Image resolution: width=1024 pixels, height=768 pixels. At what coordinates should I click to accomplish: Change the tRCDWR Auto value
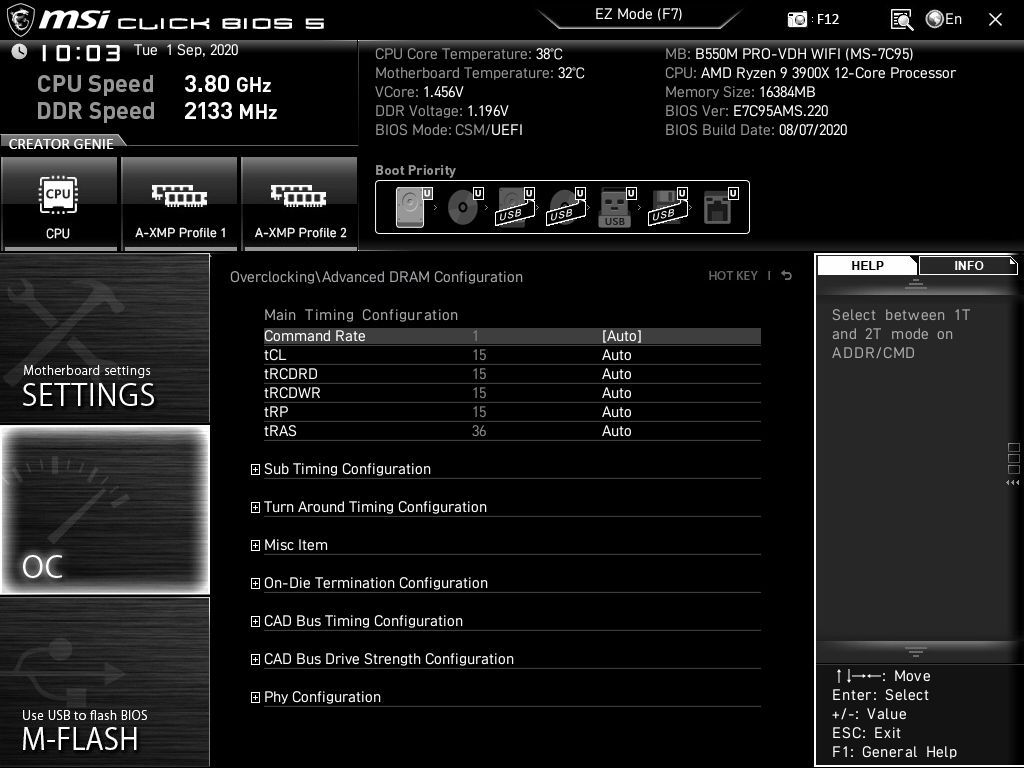616,392
